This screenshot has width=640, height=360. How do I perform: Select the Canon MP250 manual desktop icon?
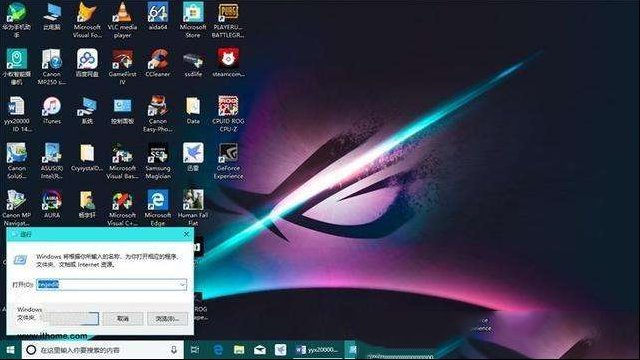pyautogui.click(x=52, y=67)
